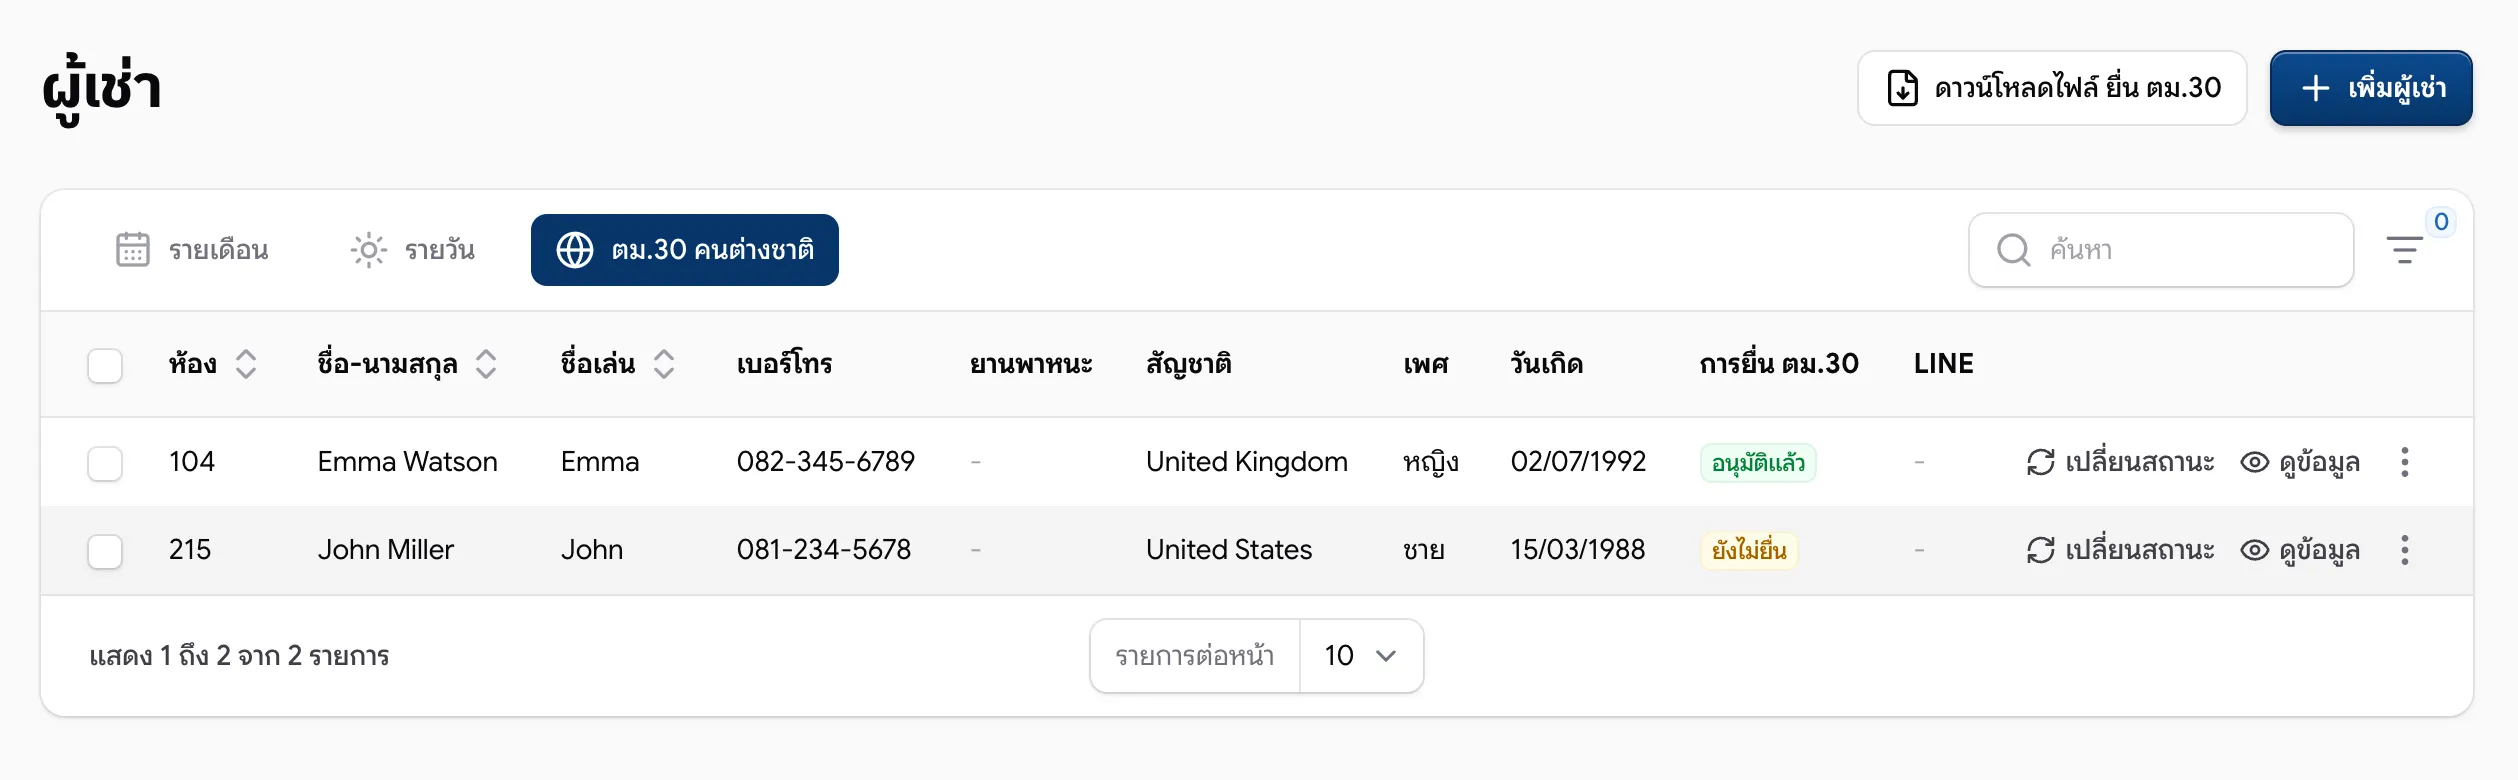2518x780 pixels.
Task: Click birth date 15/03/1988
Action: 1578,550
